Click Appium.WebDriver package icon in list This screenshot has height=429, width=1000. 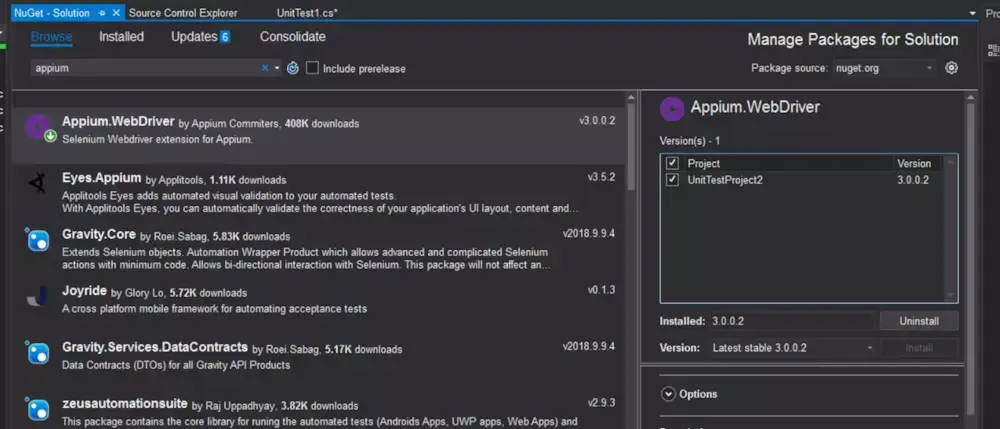pyautogui.click(x=38, y=127)
